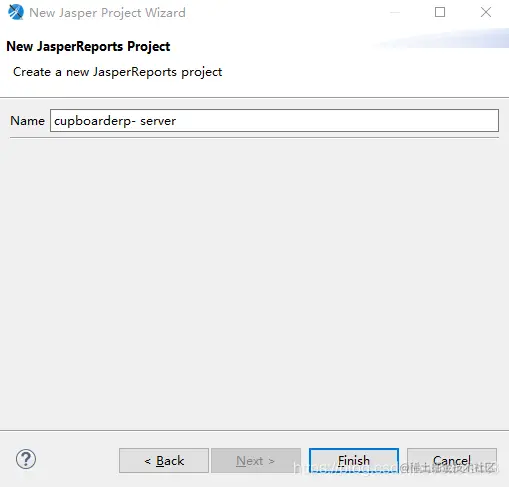The image size is (509, 487).
Task: Click the 'New JasperReports Project' heading
Action: click(88, 46)
